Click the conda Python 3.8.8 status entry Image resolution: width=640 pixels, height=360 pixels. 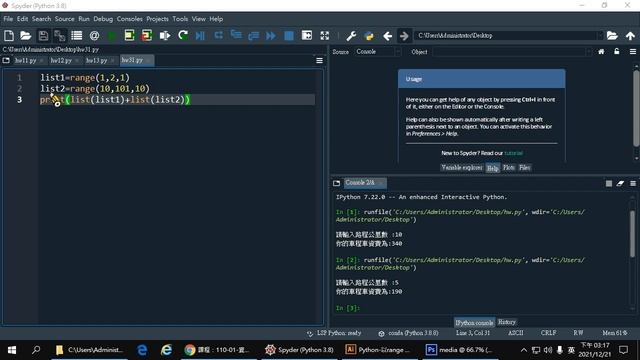[409, 333]
